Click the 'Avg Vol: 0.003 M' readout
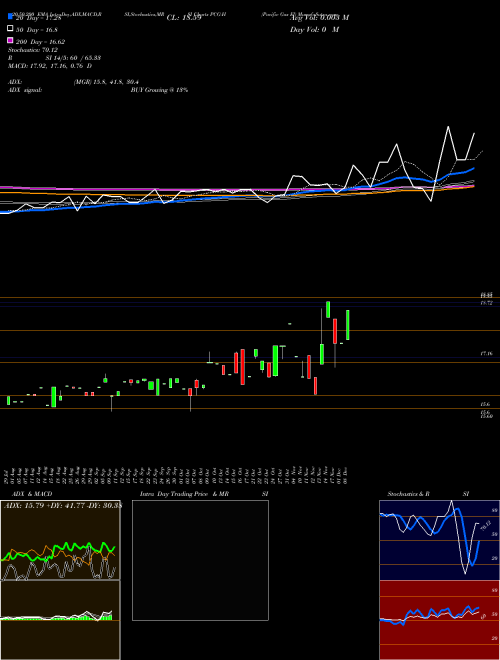The width and height of the screenshot is (500, 660). [319, 18]
